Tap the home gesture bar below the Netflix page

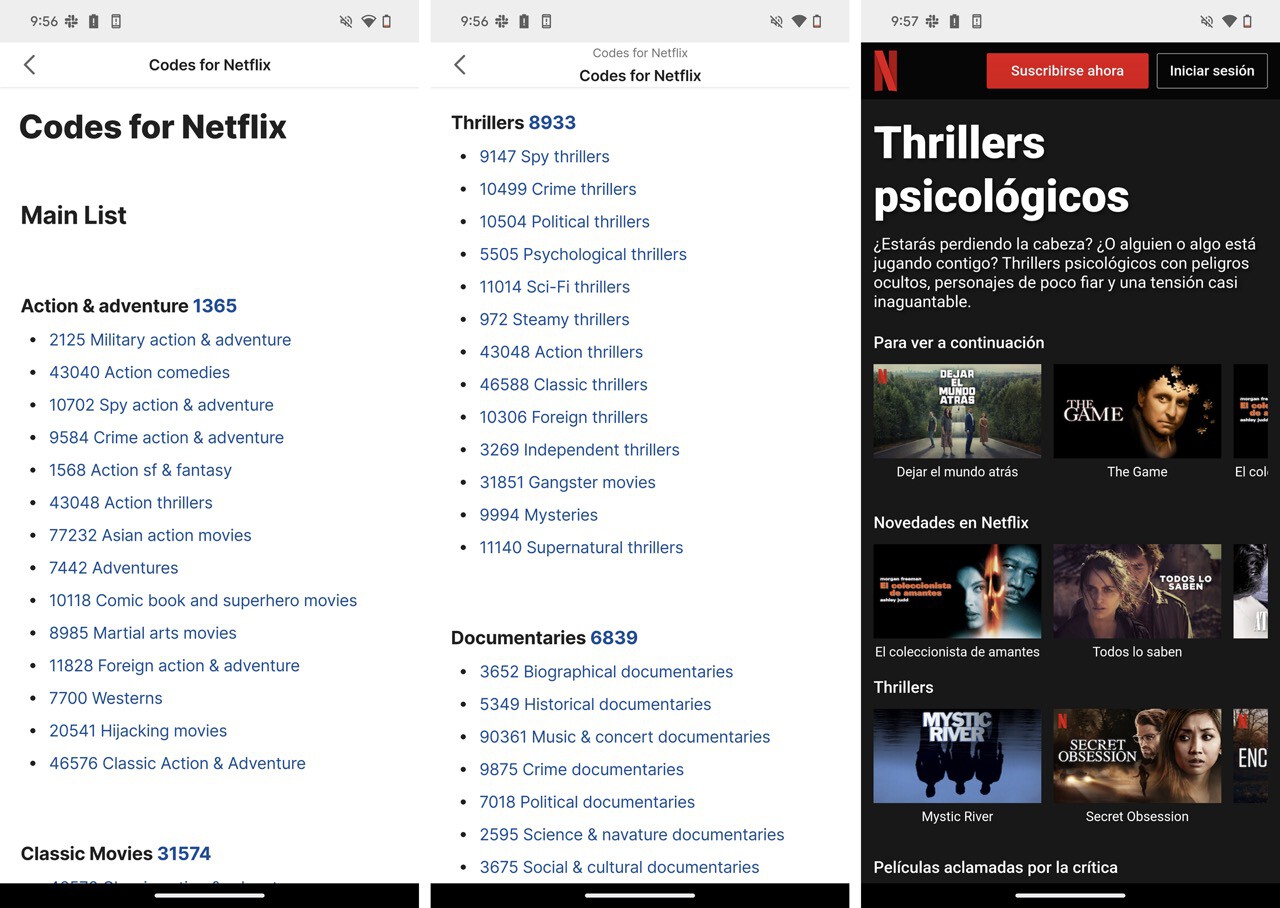click(x=1069, y=896)
